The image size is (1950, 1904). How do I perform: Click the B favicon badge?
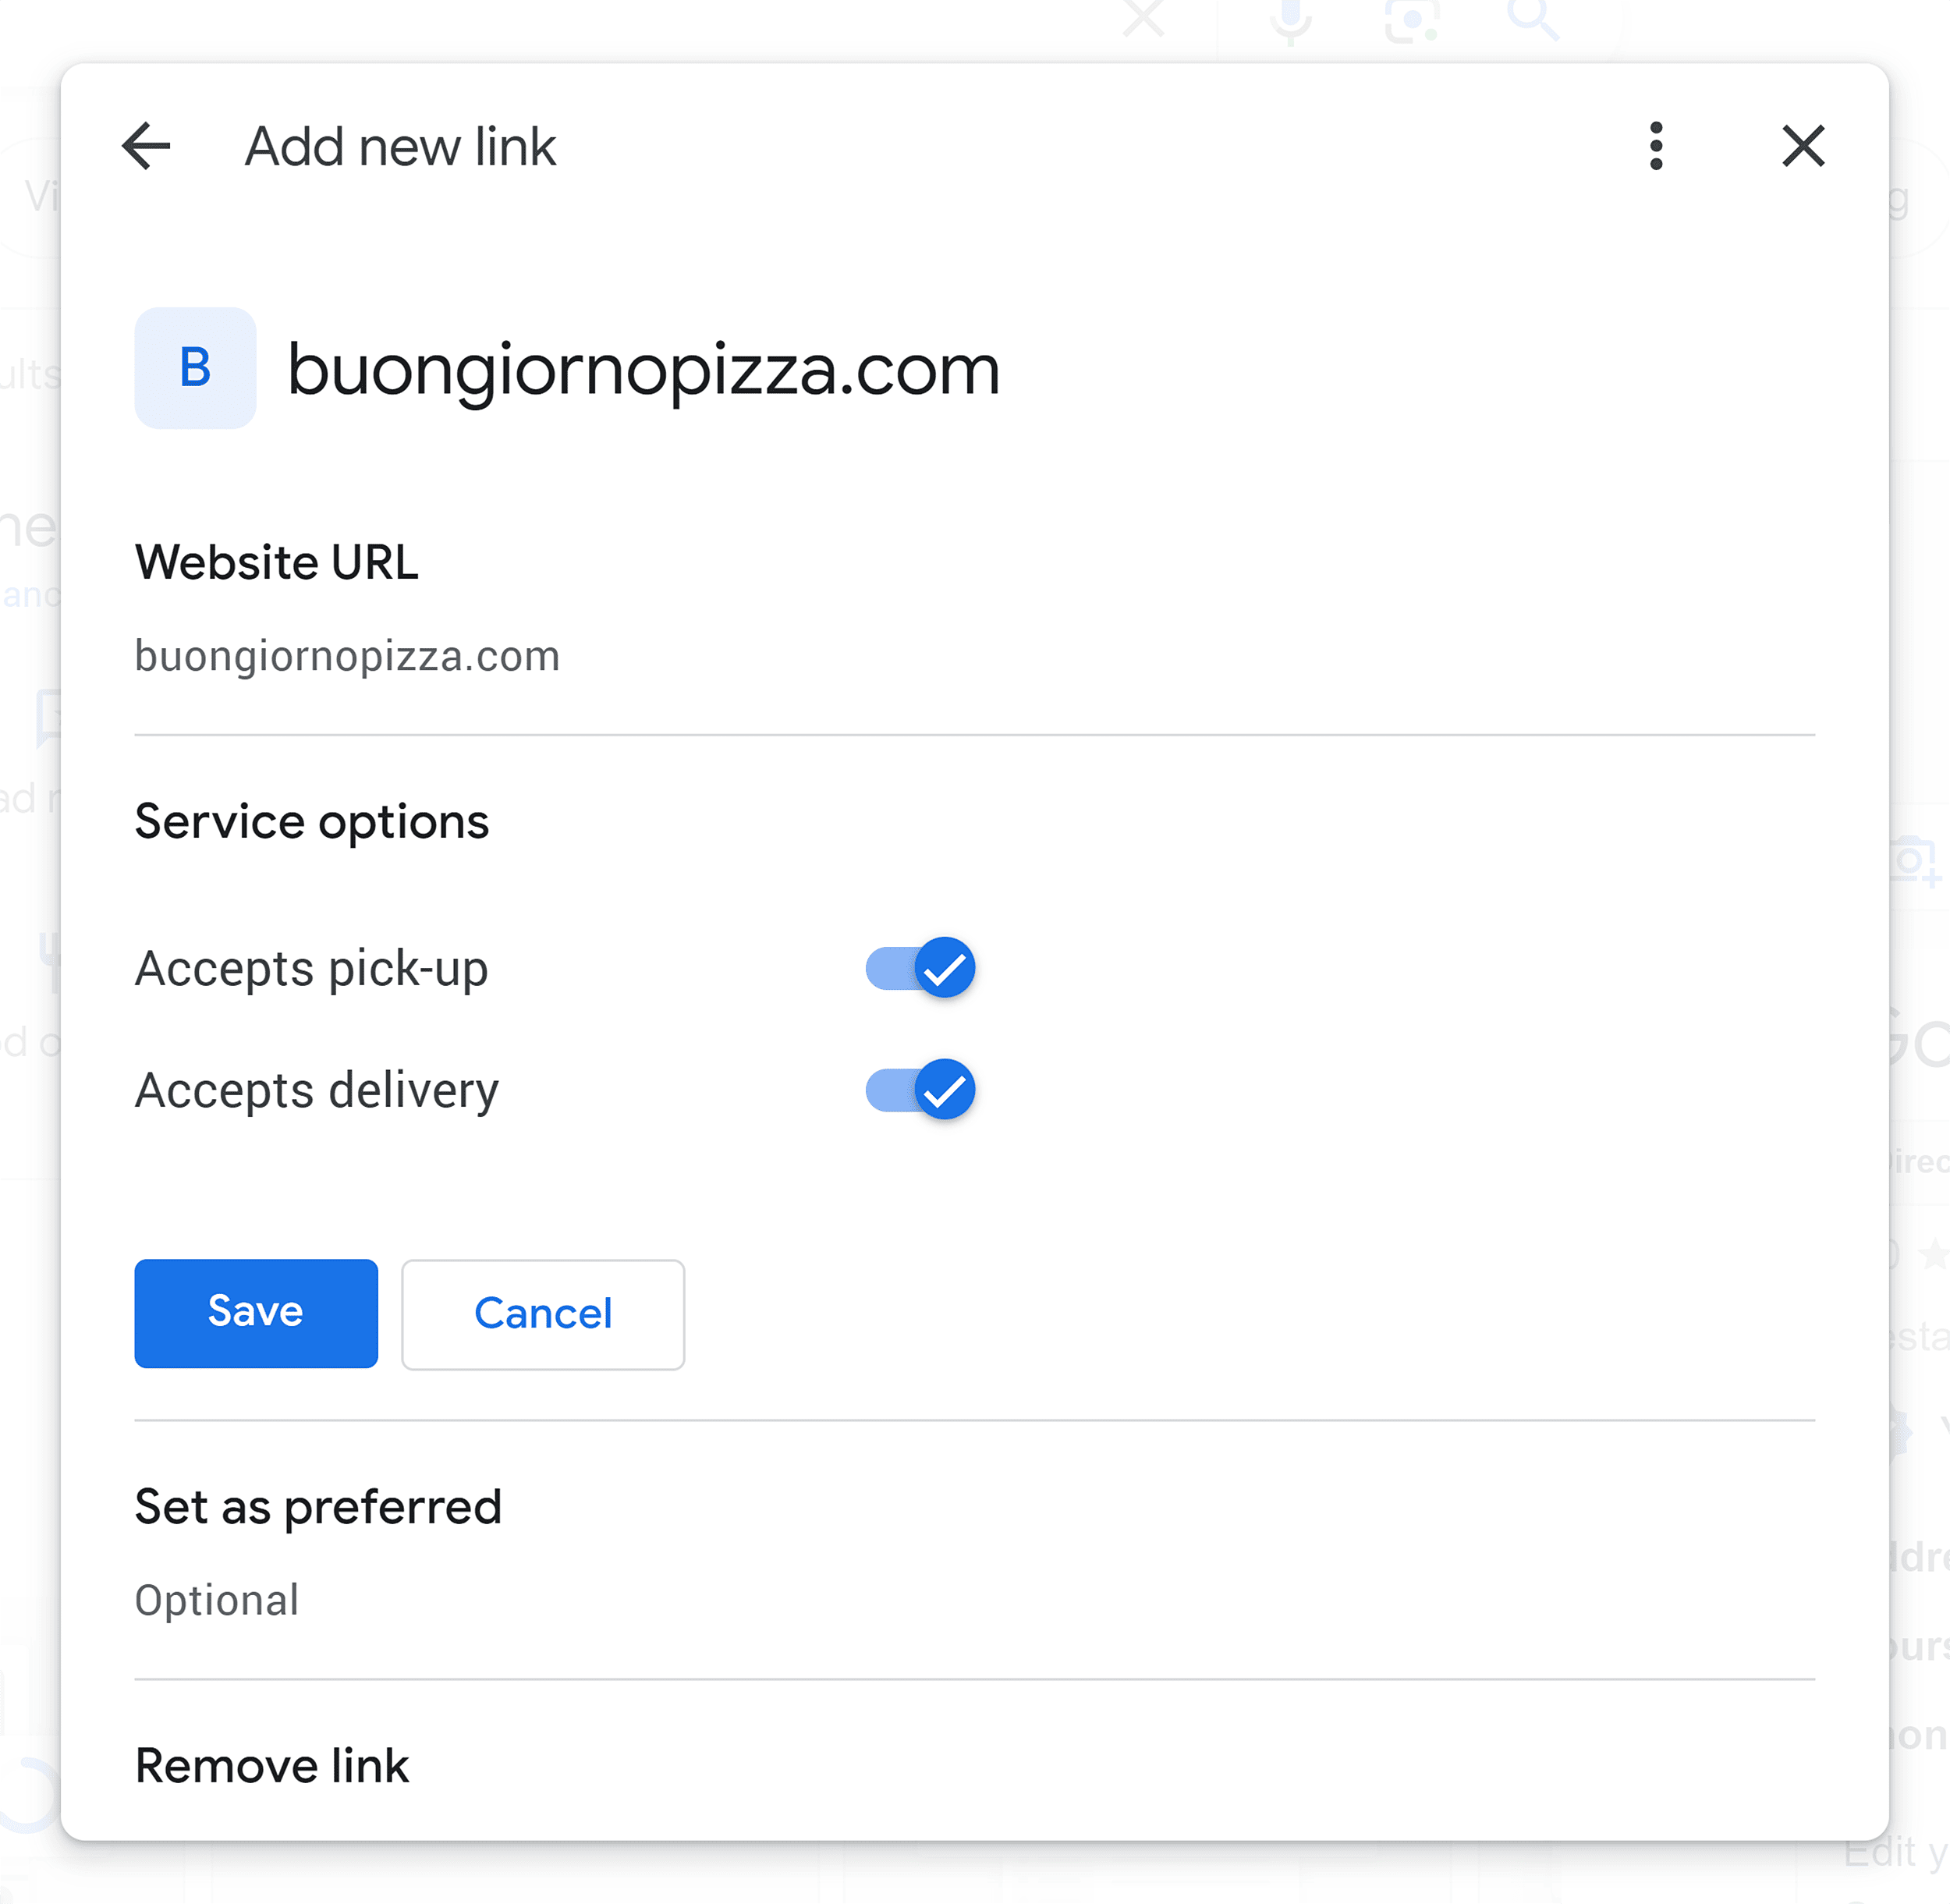click(x=195, y=368)
